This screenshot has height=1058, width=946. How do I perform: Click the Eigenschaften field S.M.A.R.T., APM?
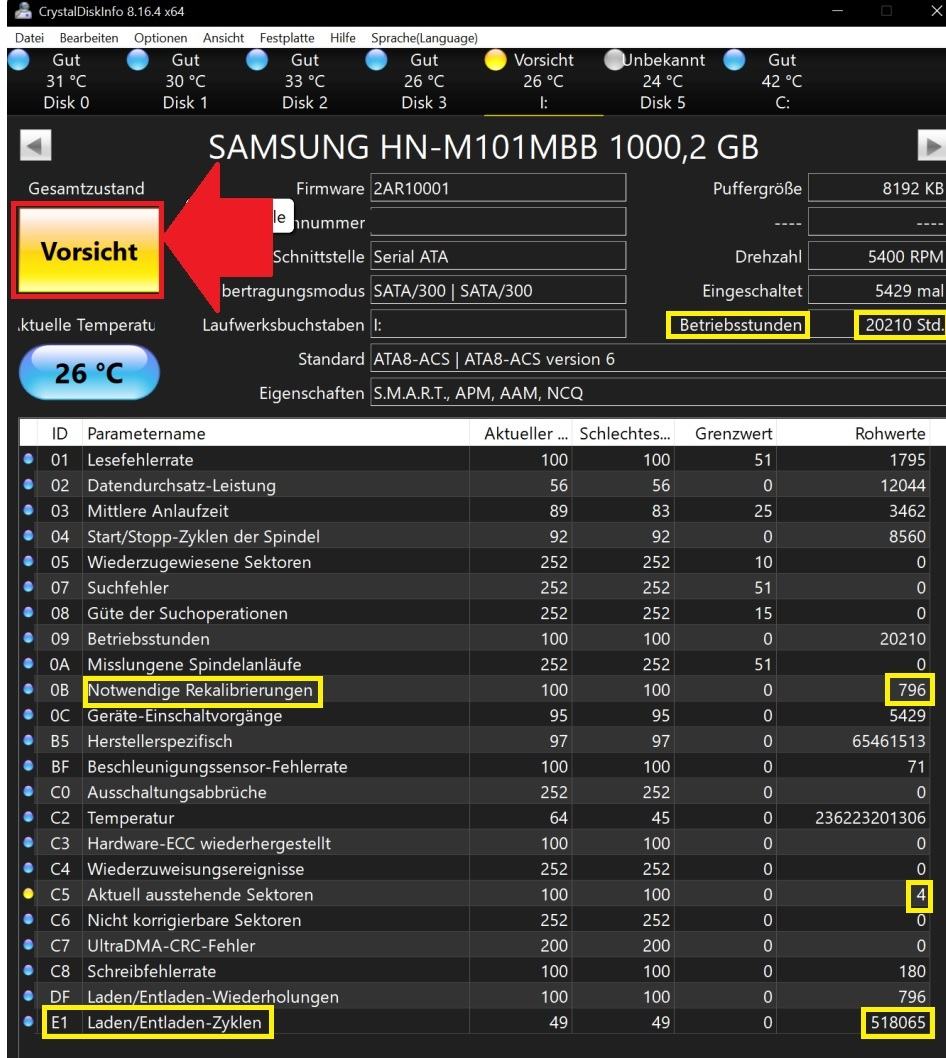(658, 393)
